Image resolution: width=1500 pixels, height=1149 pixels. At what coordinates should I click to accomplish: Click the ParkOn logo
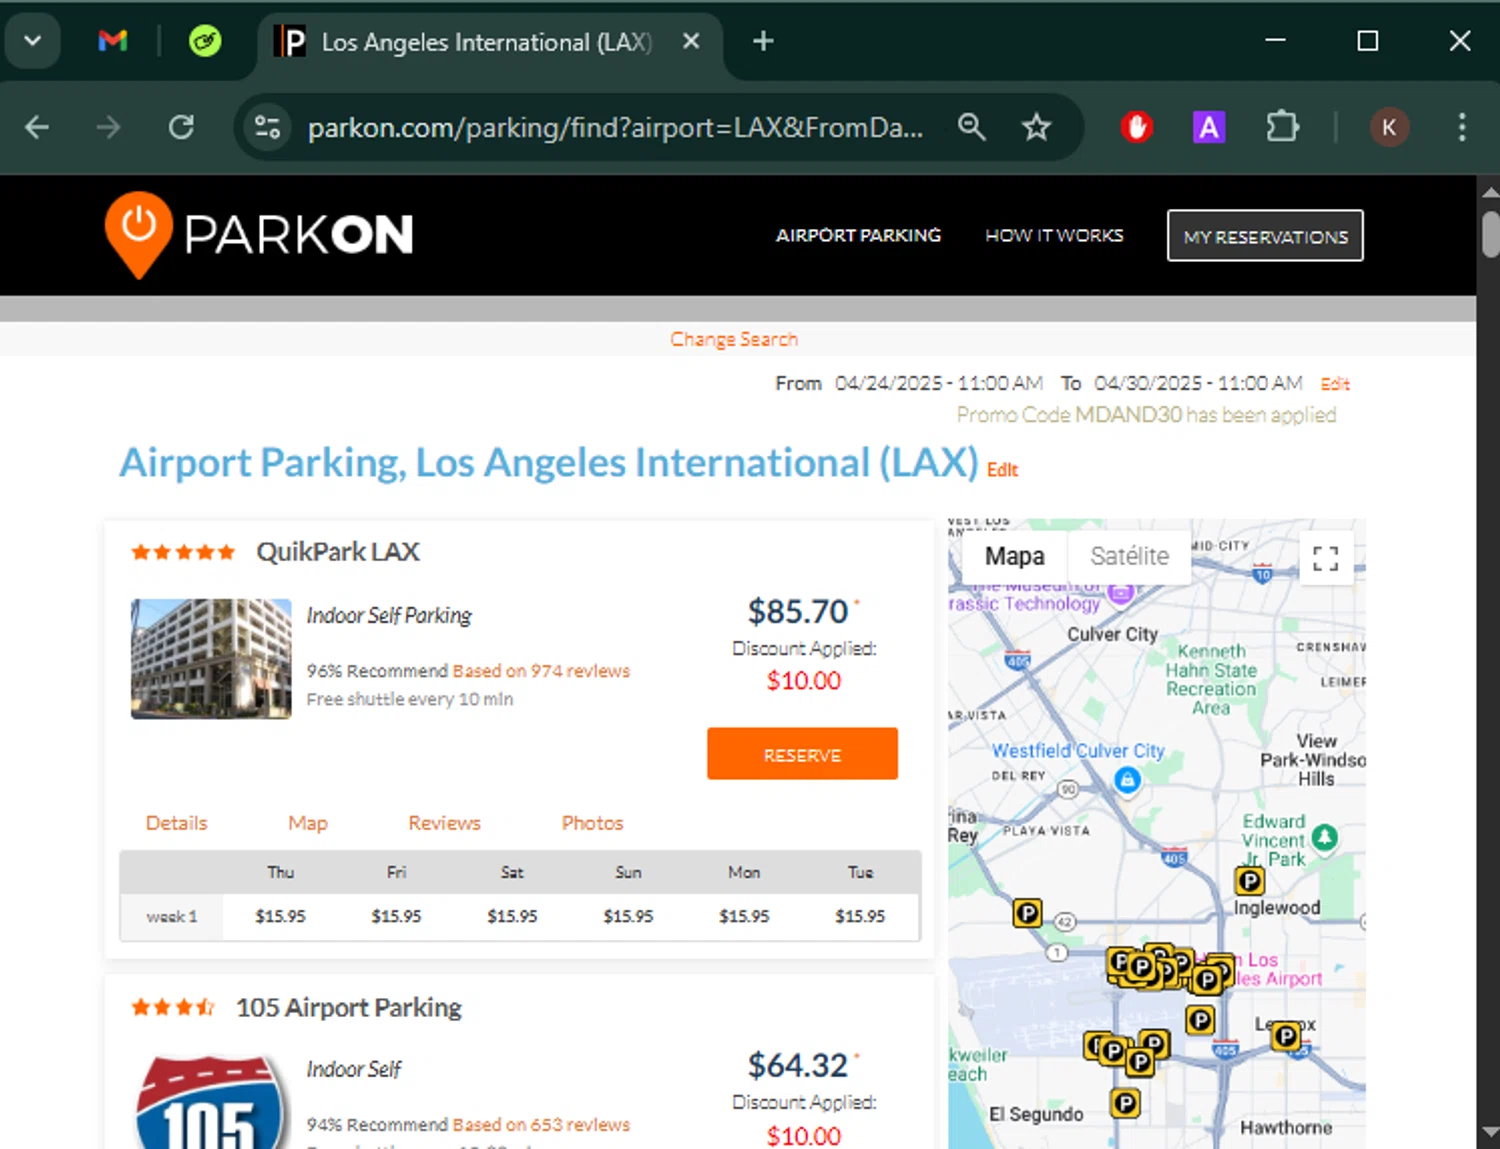click(x=259, y=234)
